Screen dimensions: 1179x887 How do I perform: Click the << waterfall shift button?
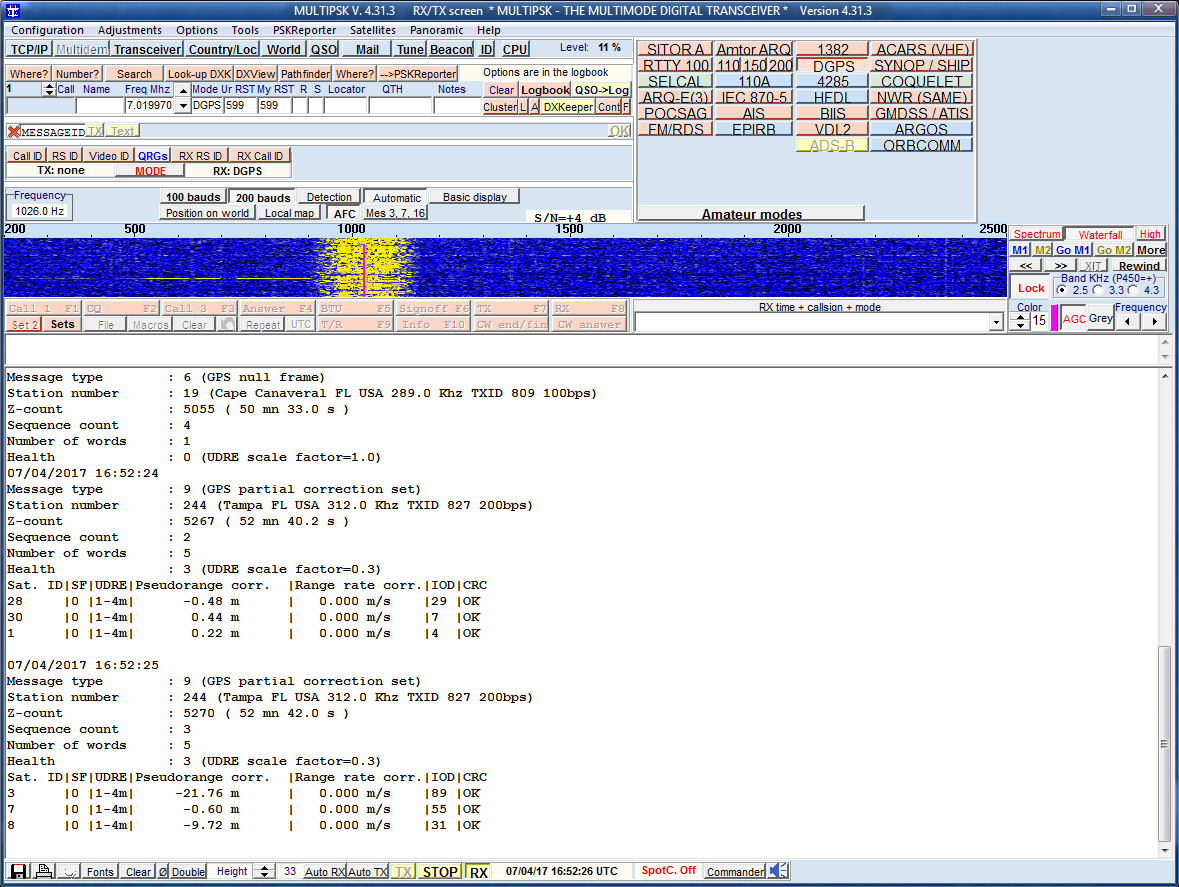1026,265
